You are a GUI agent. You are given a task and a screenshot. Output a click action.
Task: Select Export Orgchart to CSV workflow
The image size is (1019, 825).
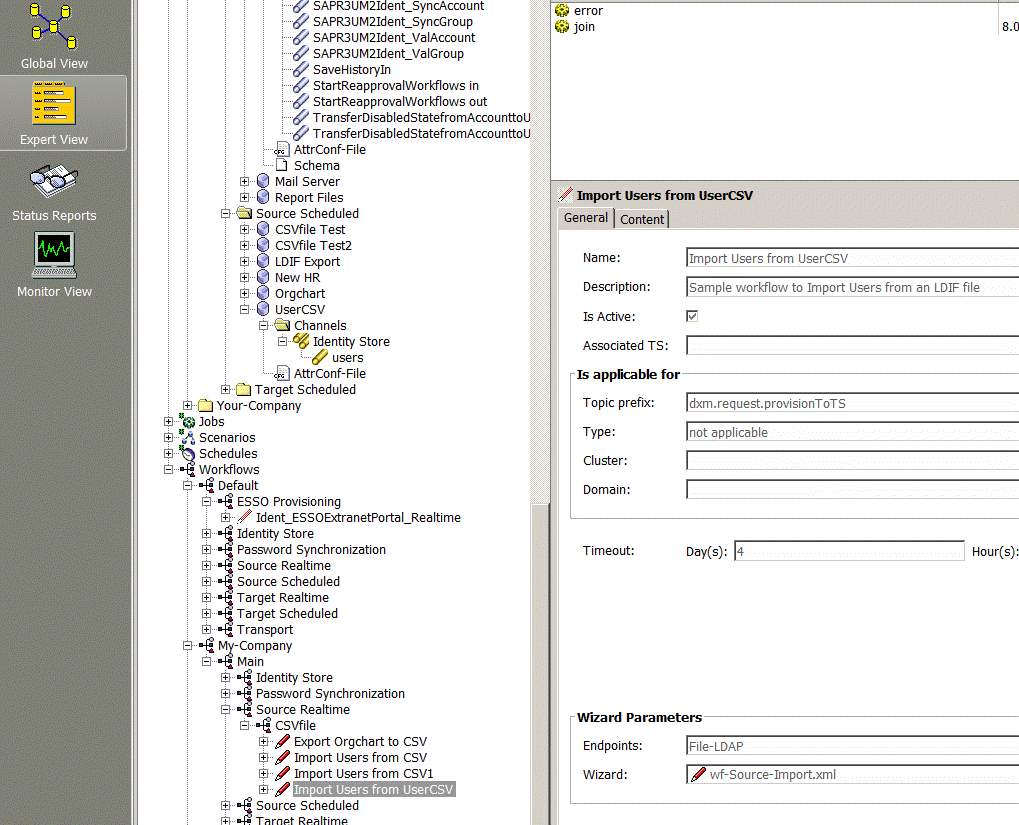tap(359, 741)
